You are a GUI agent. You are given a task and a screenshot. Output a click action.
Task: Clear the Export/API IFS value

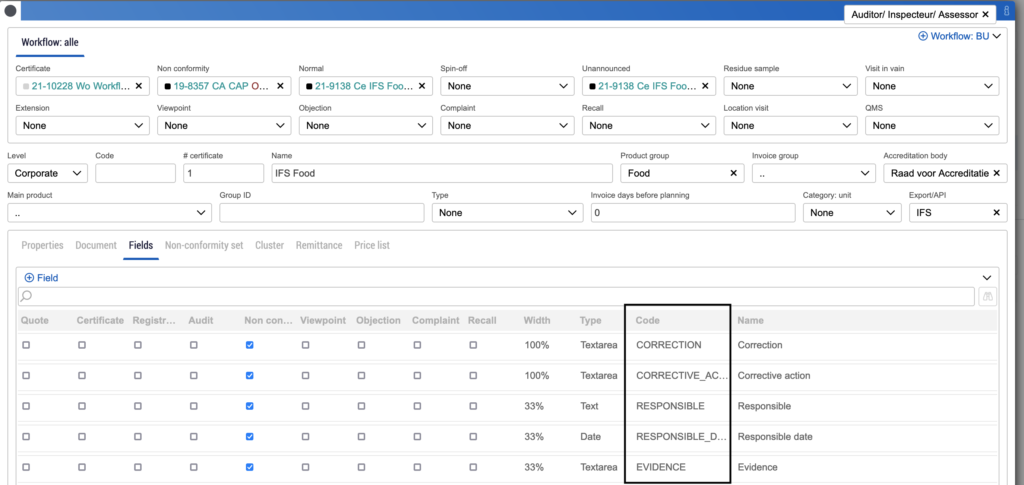[996, 213]
